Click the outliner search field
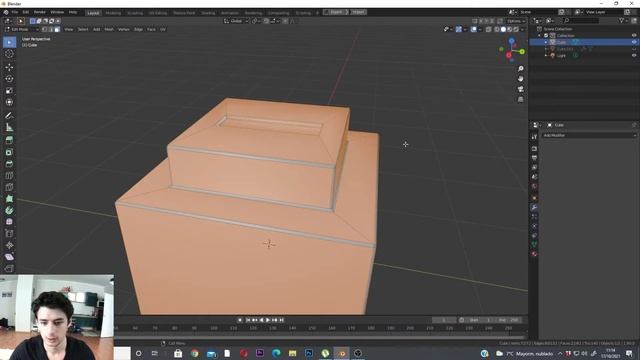 click(x=581, y=20)
